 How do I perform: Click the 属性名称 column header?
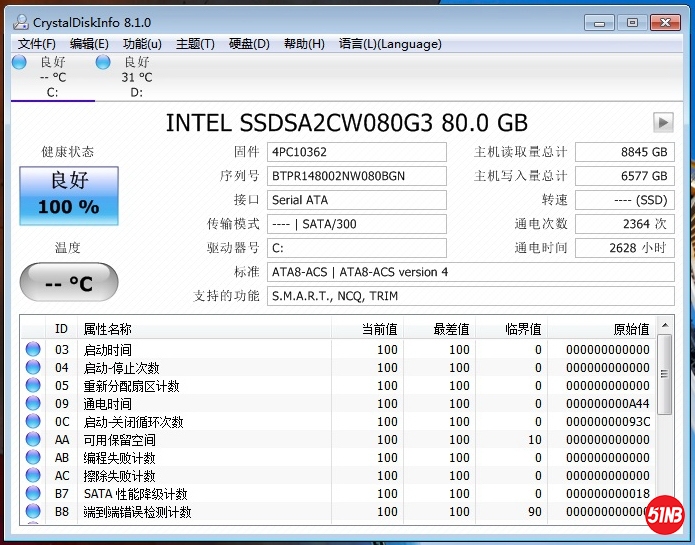[x=107, y=329]
